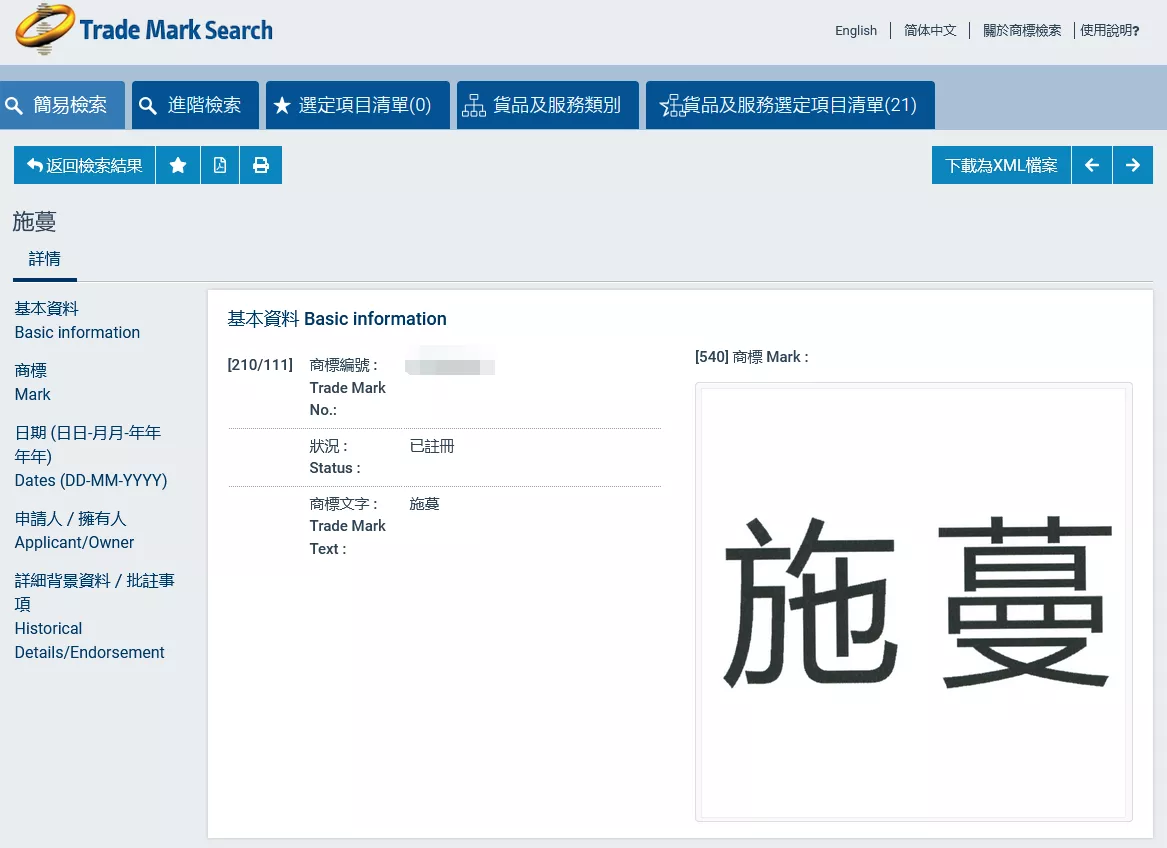The height and width of the screenshot is (848, 1167).
Task: Open 選定項目清單(0) tab
Action: (358, 105)
